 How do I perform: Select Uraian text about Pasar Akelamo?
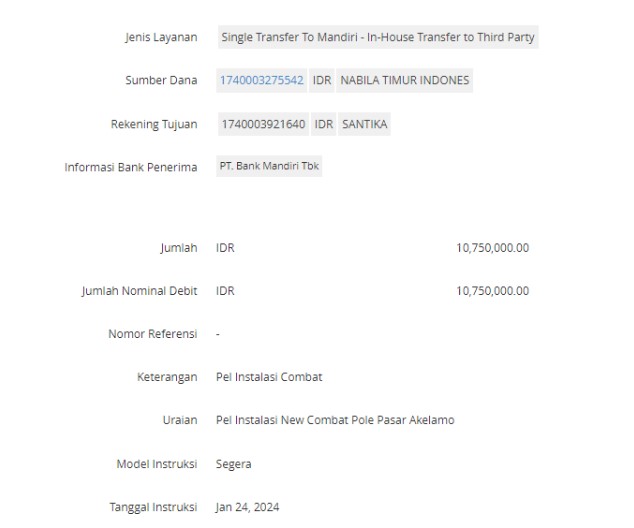(x=335, y=420)
